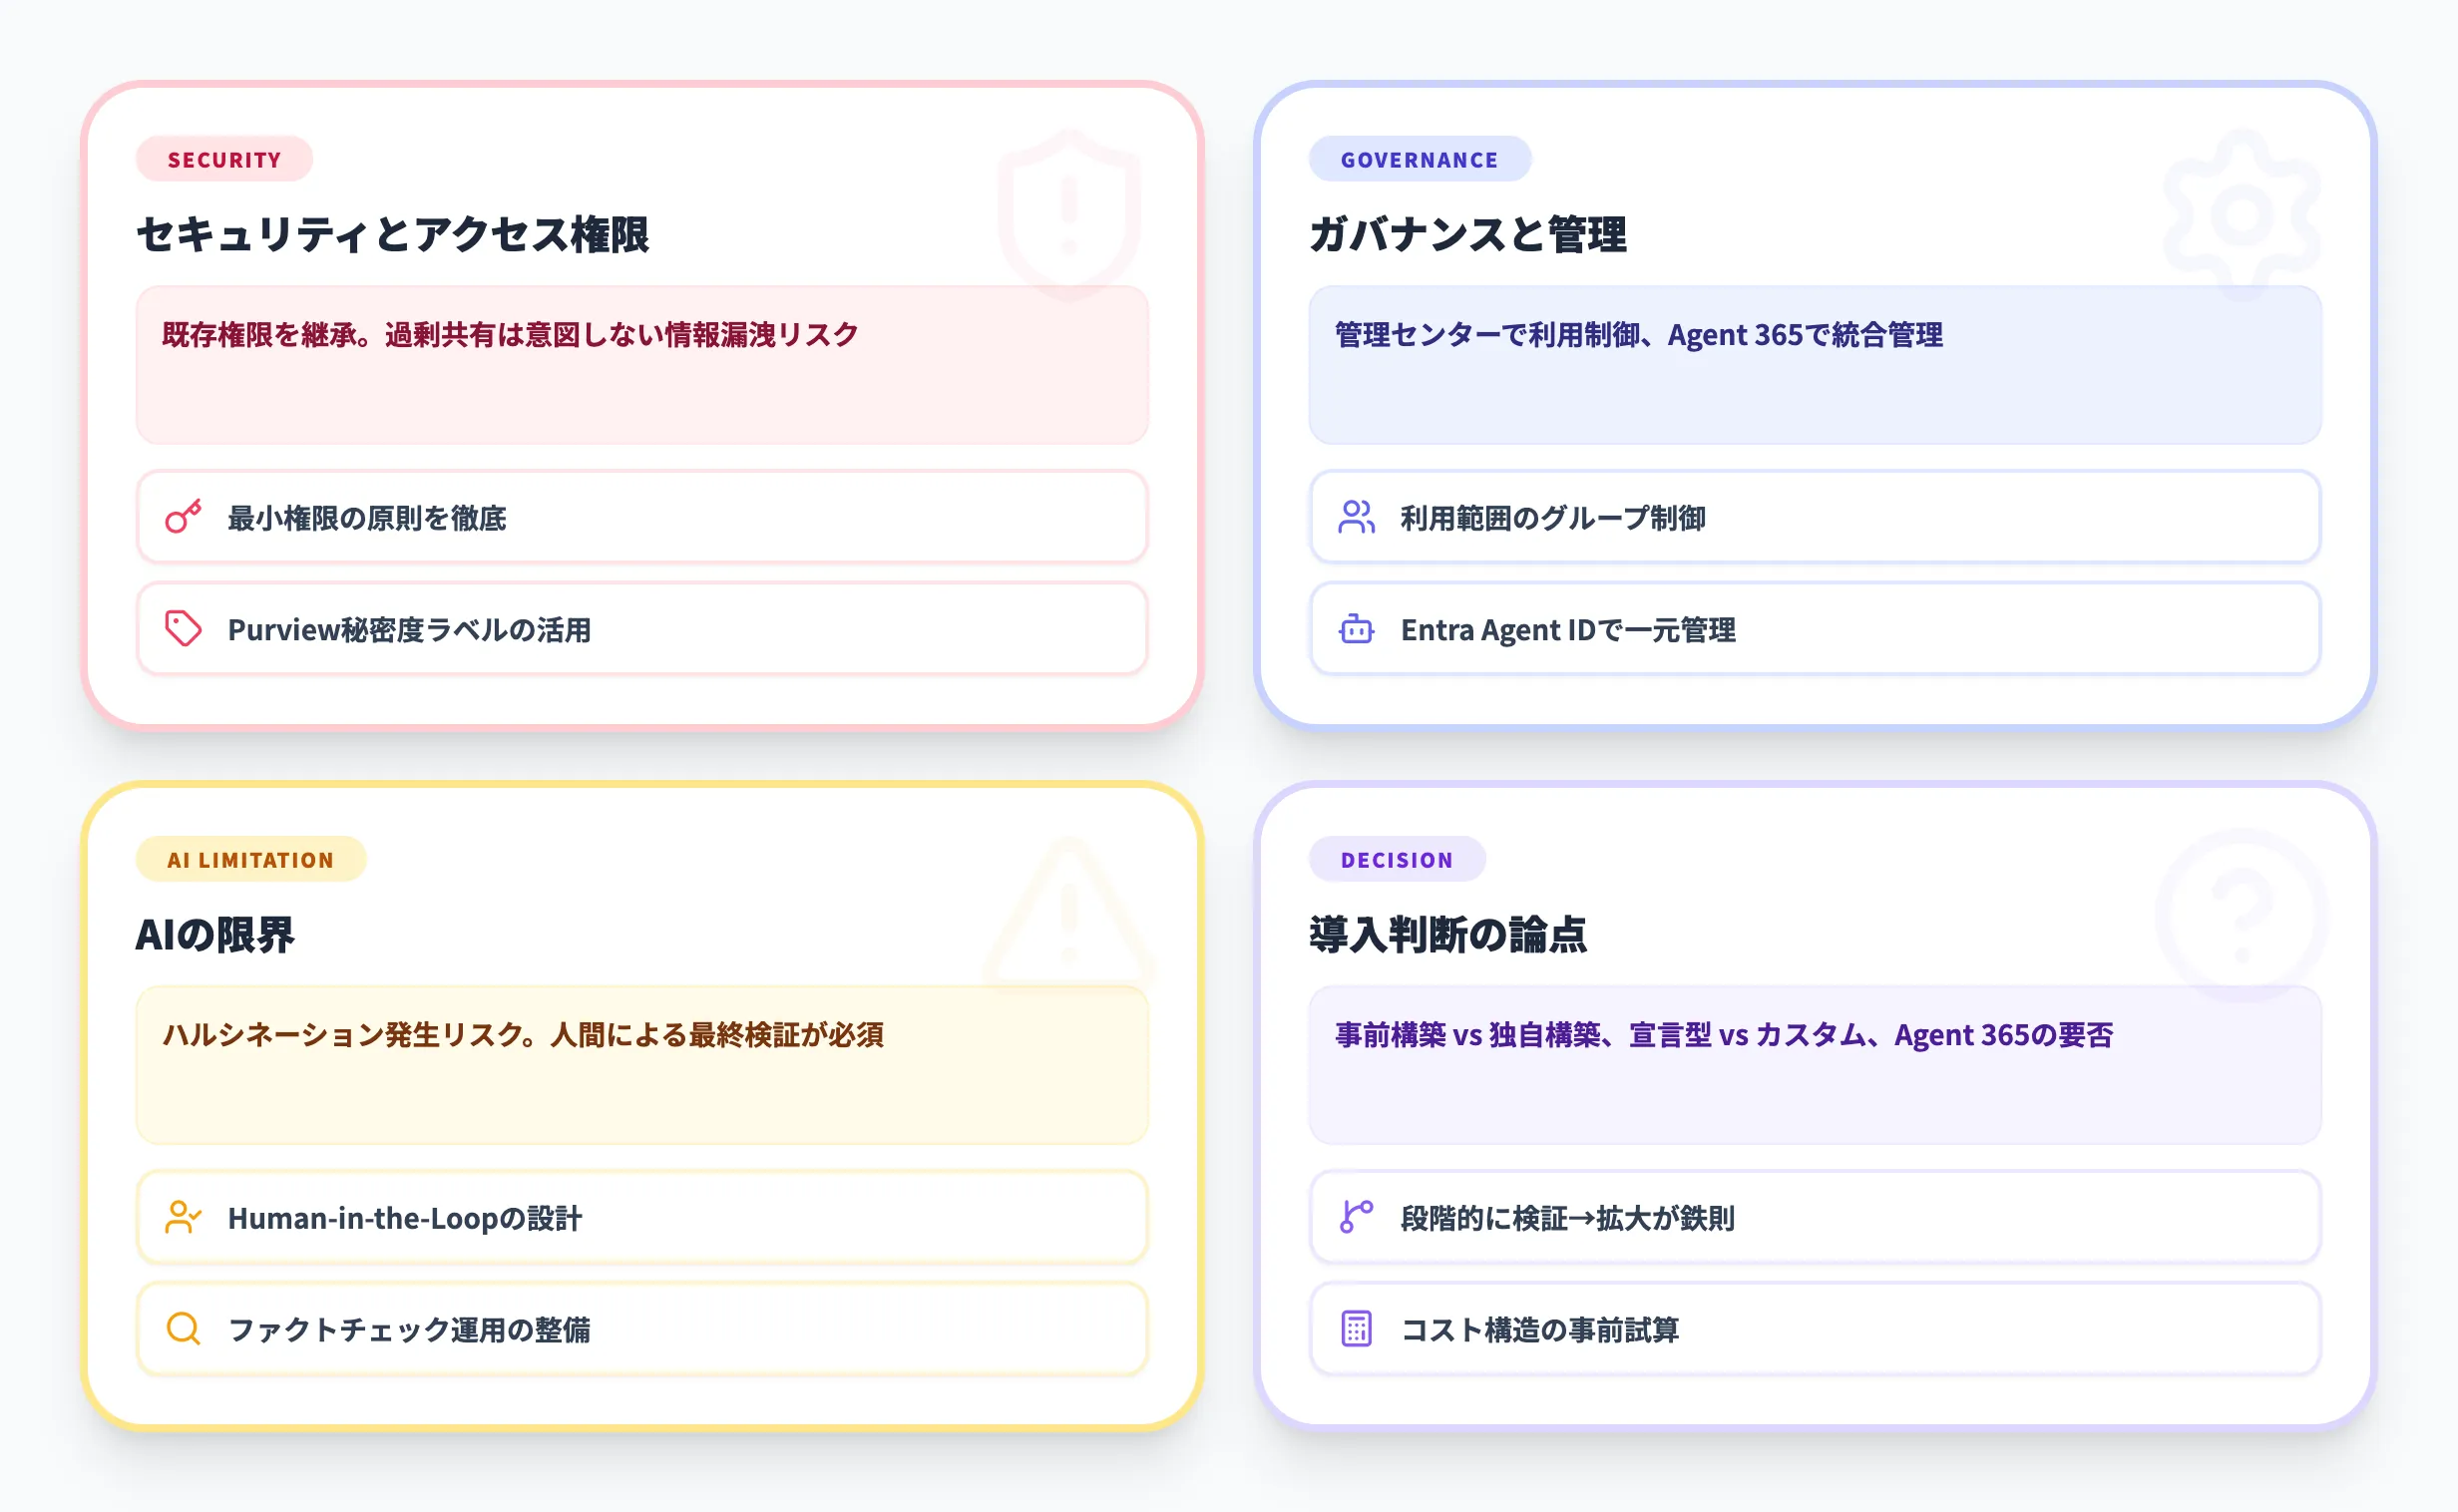Select the heading AIの限界
This screenshot has width=2458, height=1512.
(x=214, y=935)
